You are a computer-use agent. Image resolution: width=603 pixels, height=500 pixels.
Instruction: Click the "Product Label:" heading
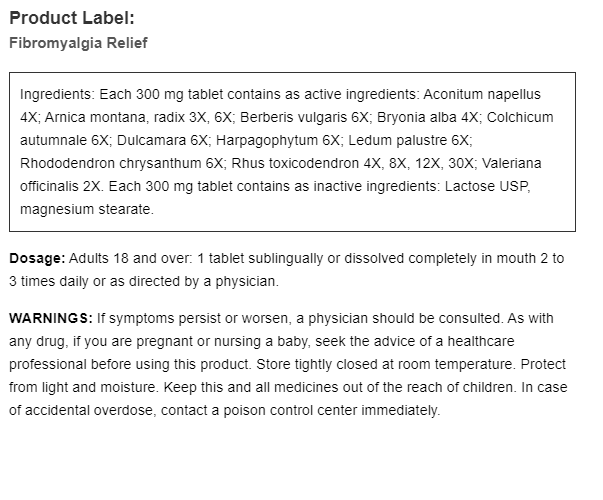click(x=71, y=19)
